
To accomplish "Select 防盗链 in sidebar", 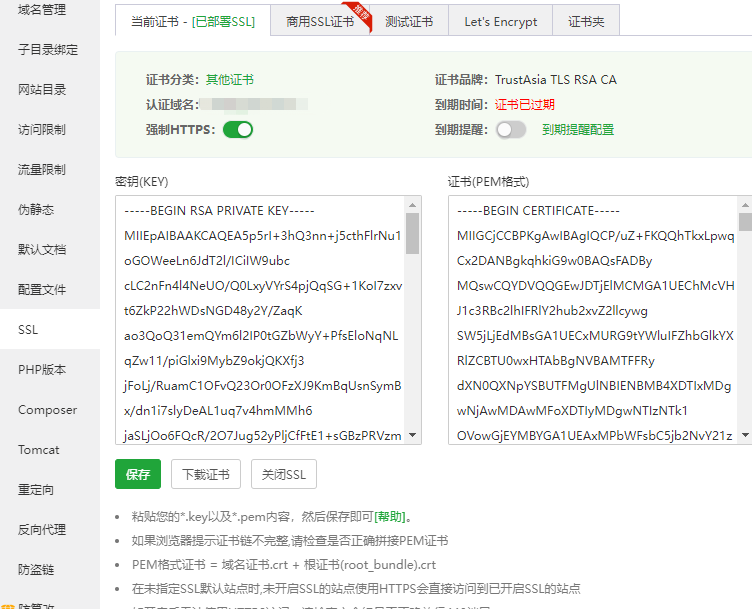I will pos(36,570).
